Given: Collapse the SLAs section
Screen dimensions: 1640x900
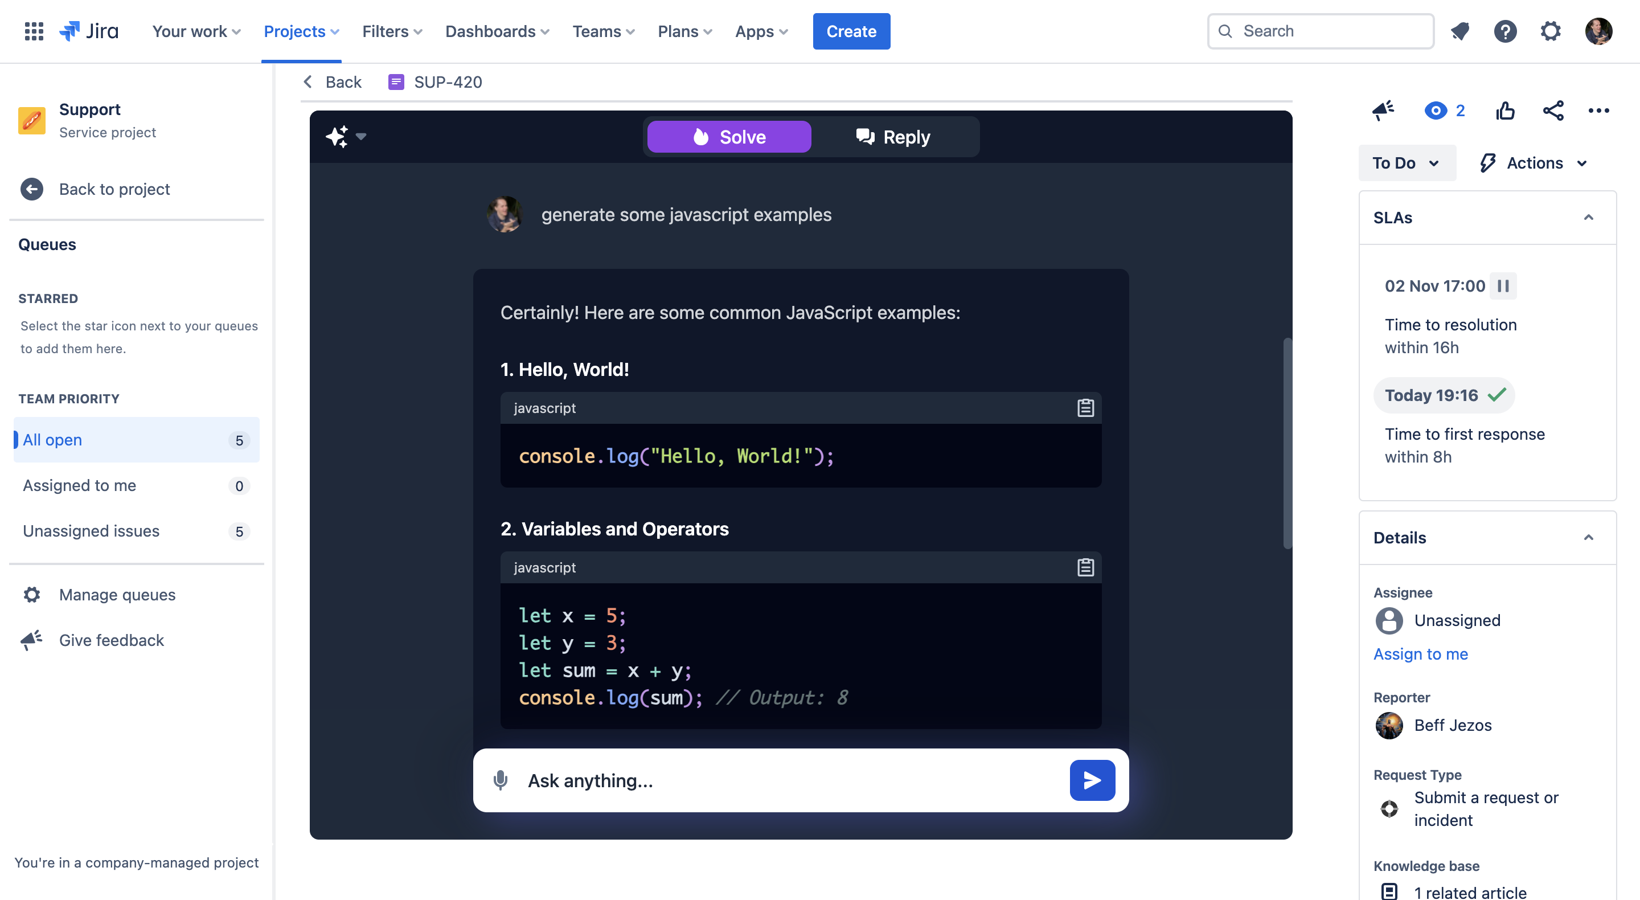Looking at the screenshot, I should coord(1588,218).
